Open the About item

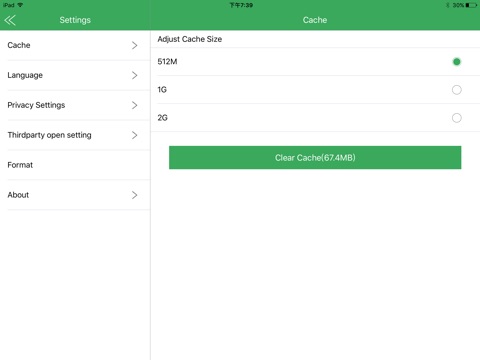75,195
